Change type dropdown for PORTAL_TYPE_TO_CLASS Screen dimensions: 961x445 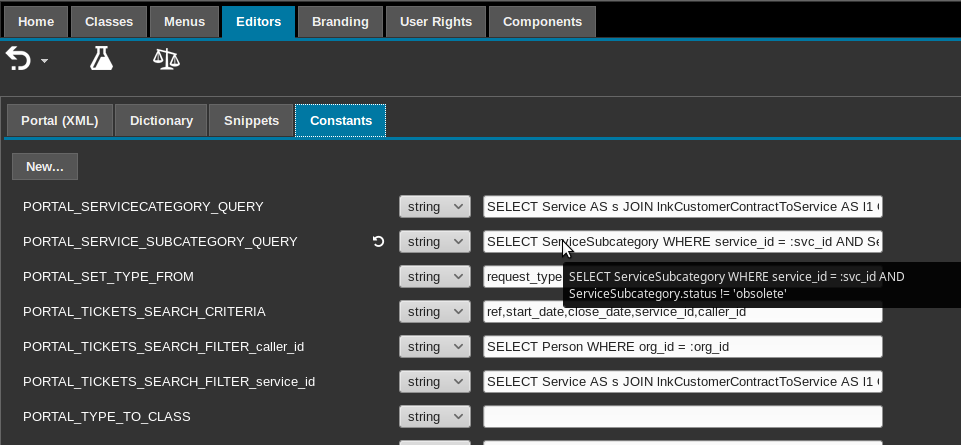434,416
